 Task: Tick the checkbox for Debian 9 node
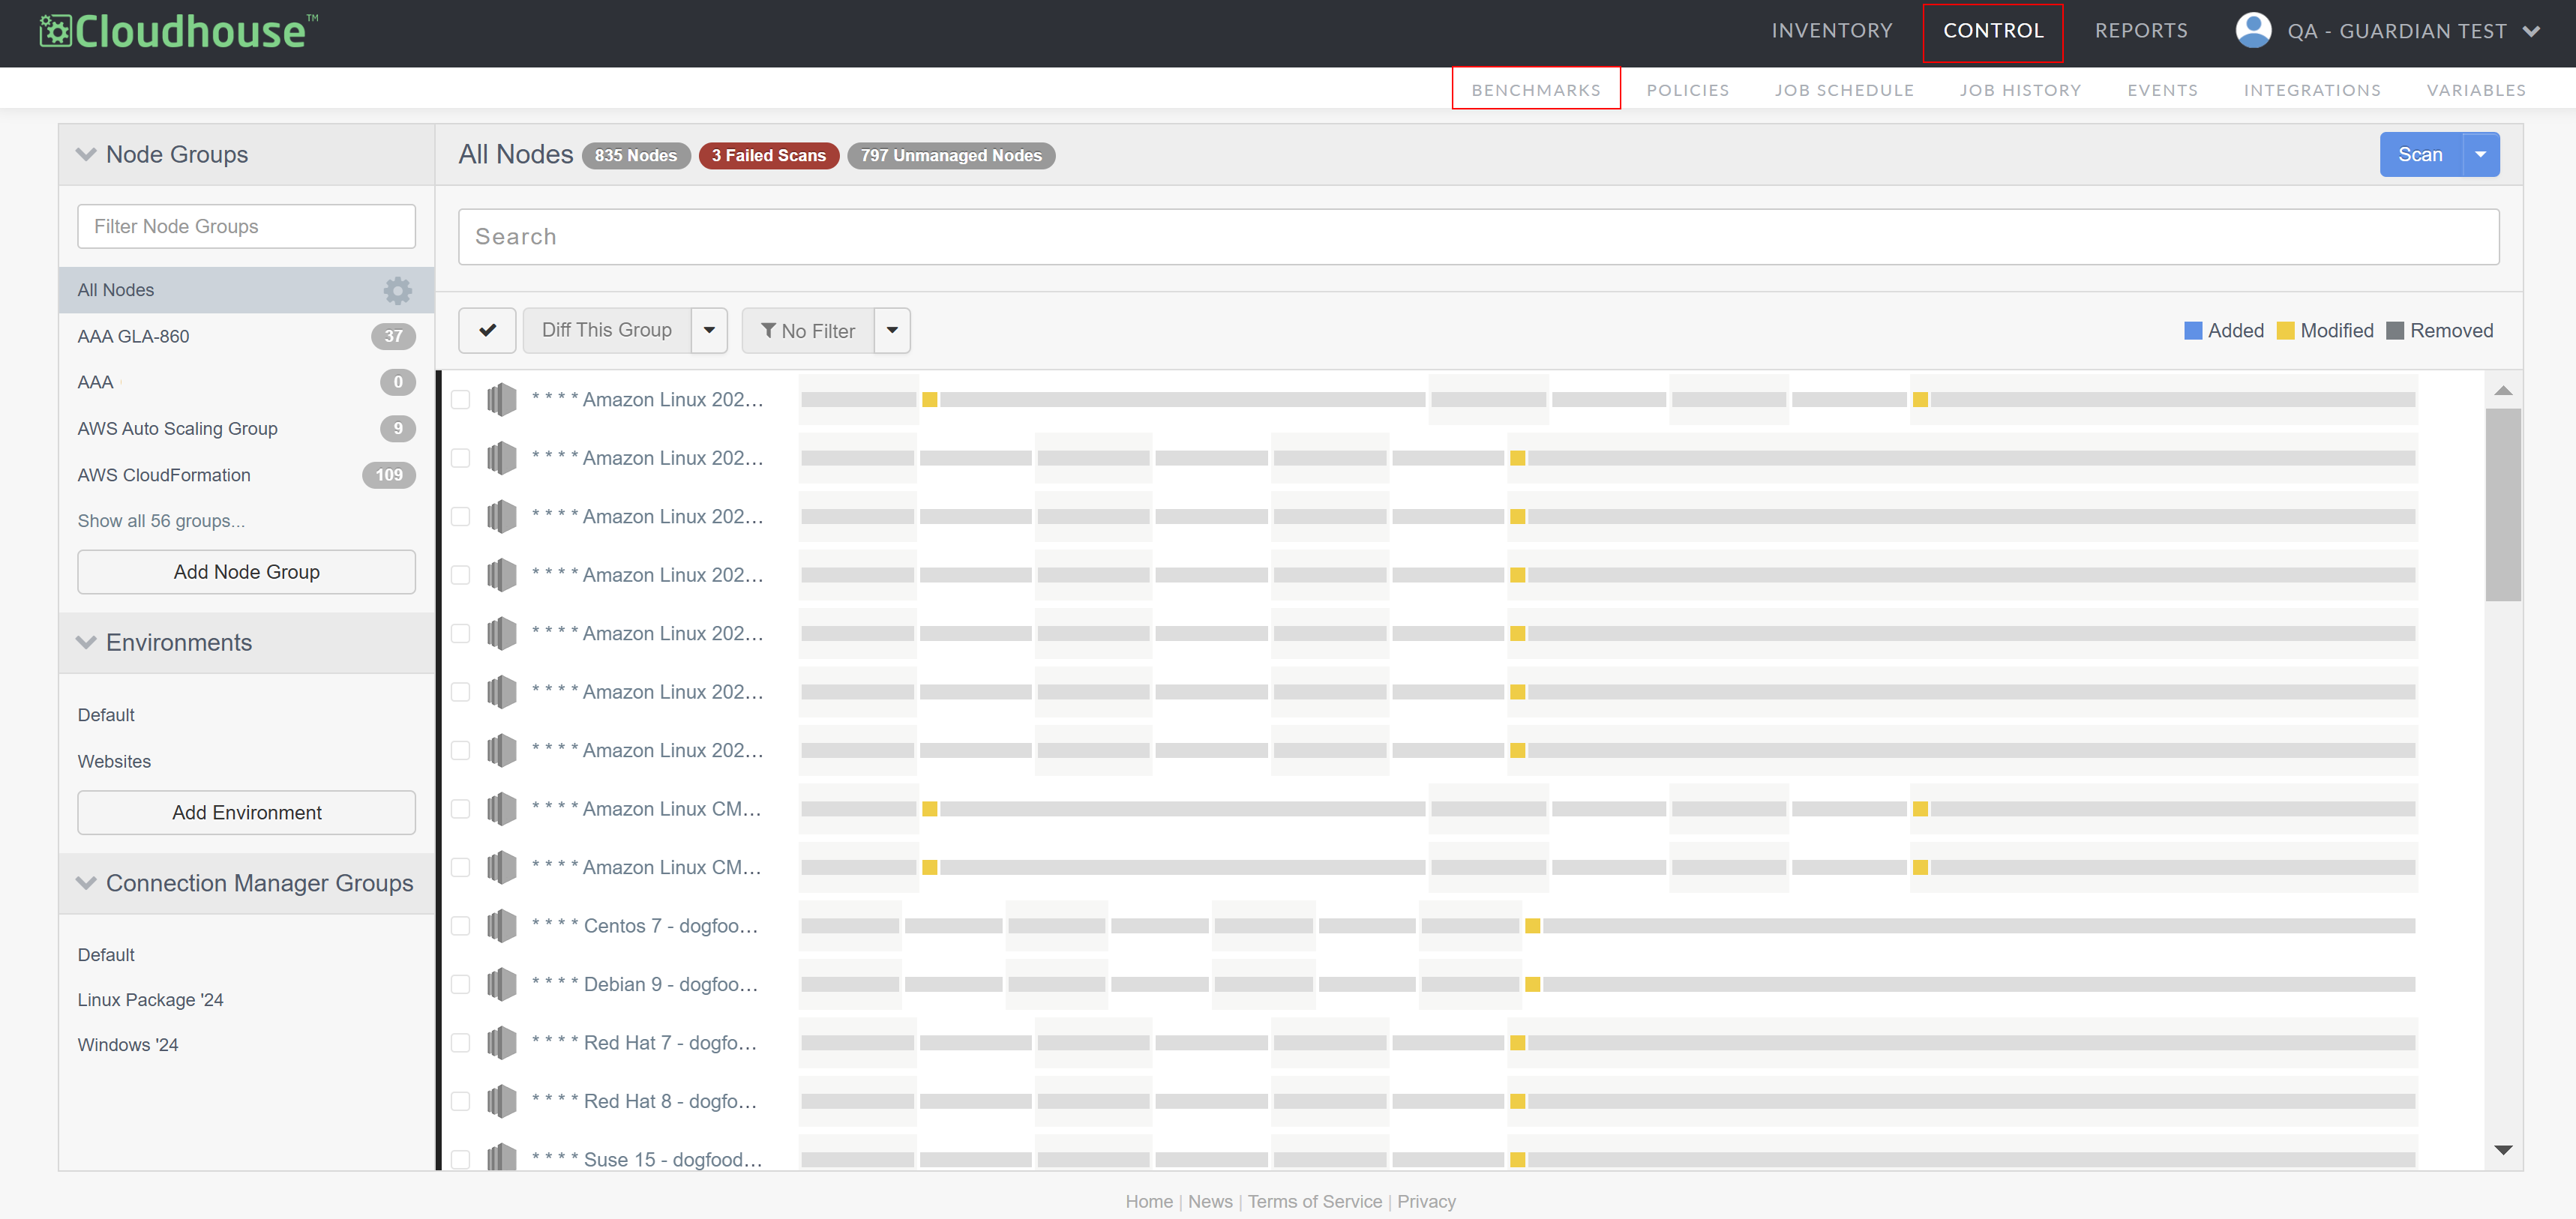point(460,984)
